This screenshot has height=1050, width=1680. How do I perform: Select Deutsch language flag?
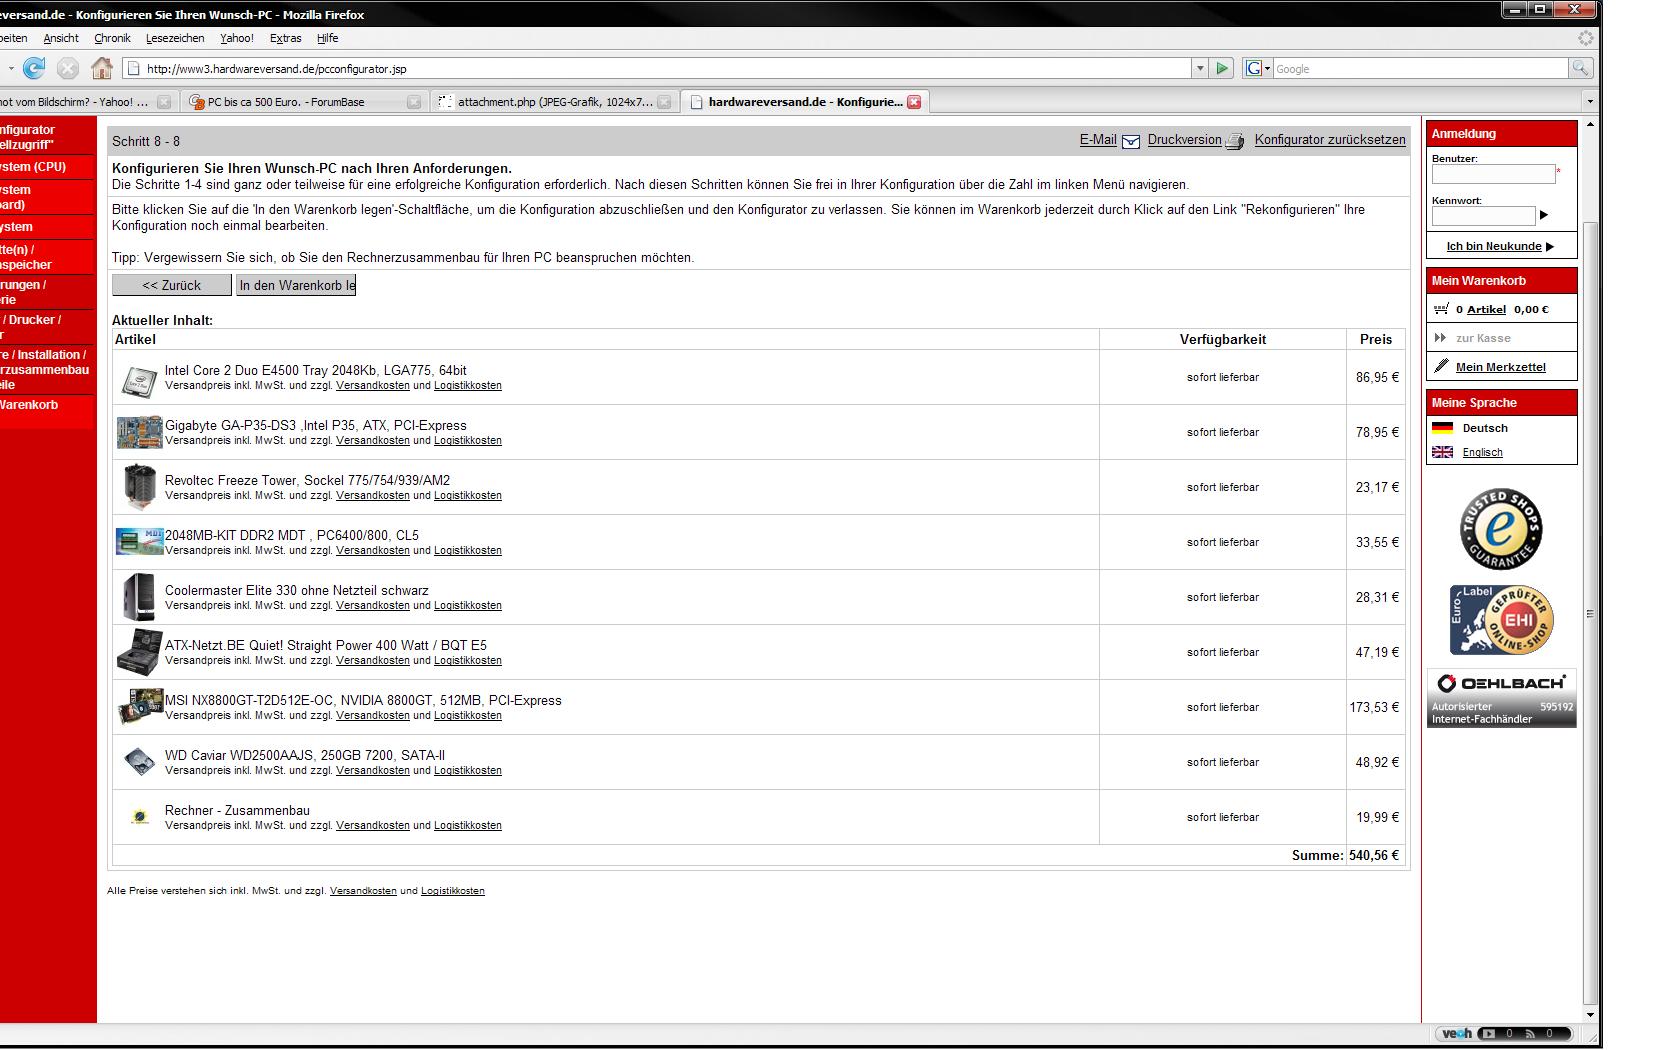(1442, 428)
